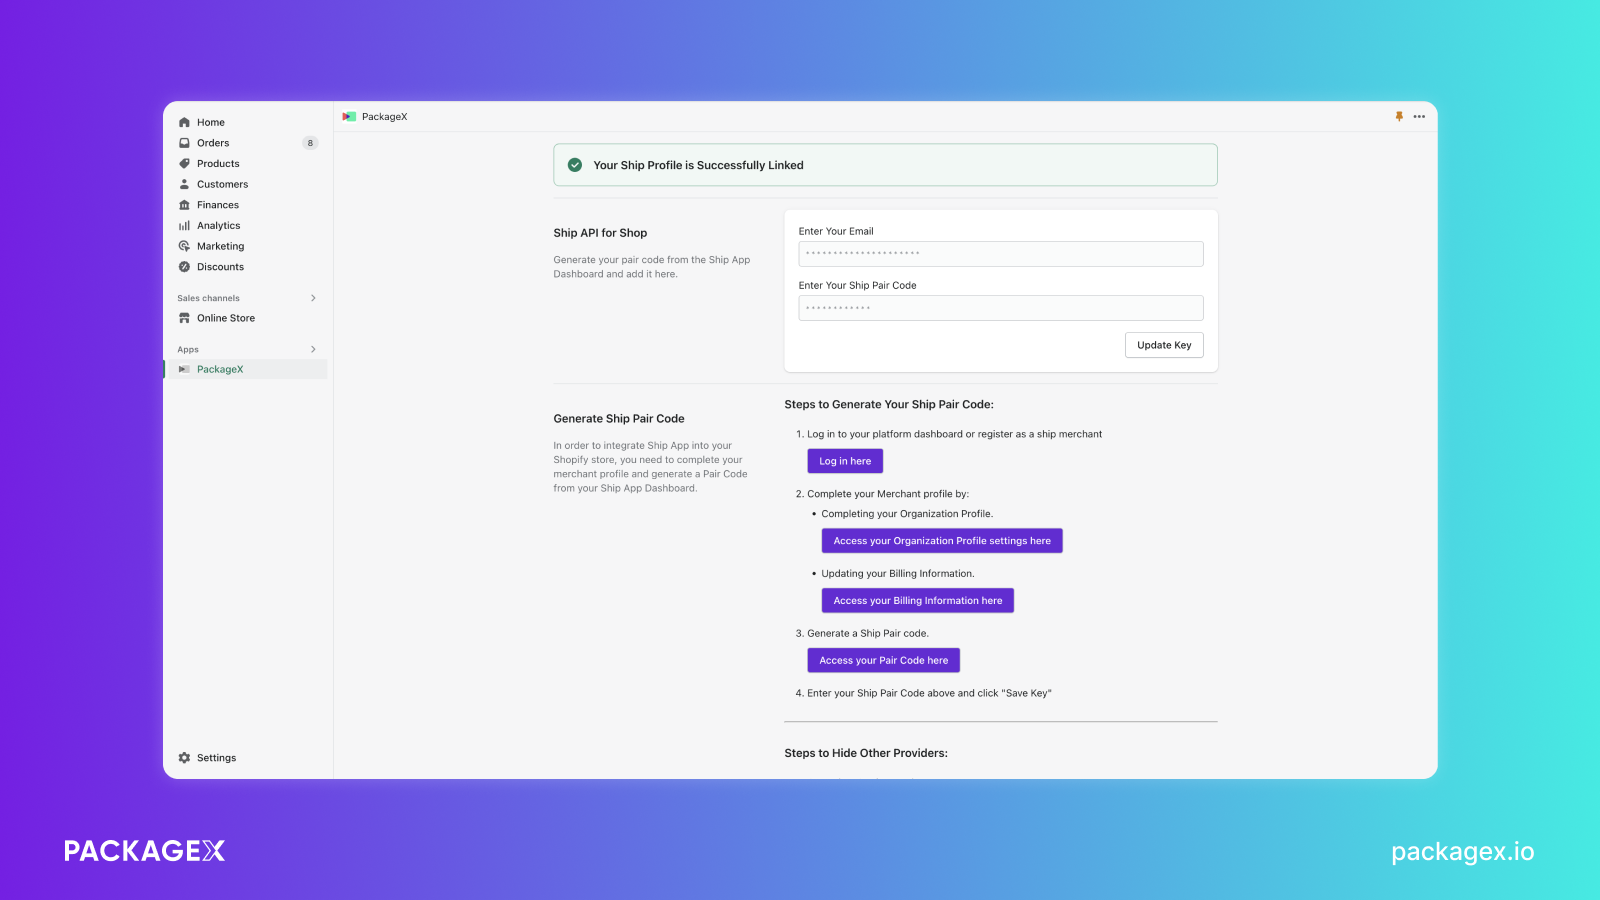
Task: Expand the Sales channels chevron
Action: pos(313,298)
